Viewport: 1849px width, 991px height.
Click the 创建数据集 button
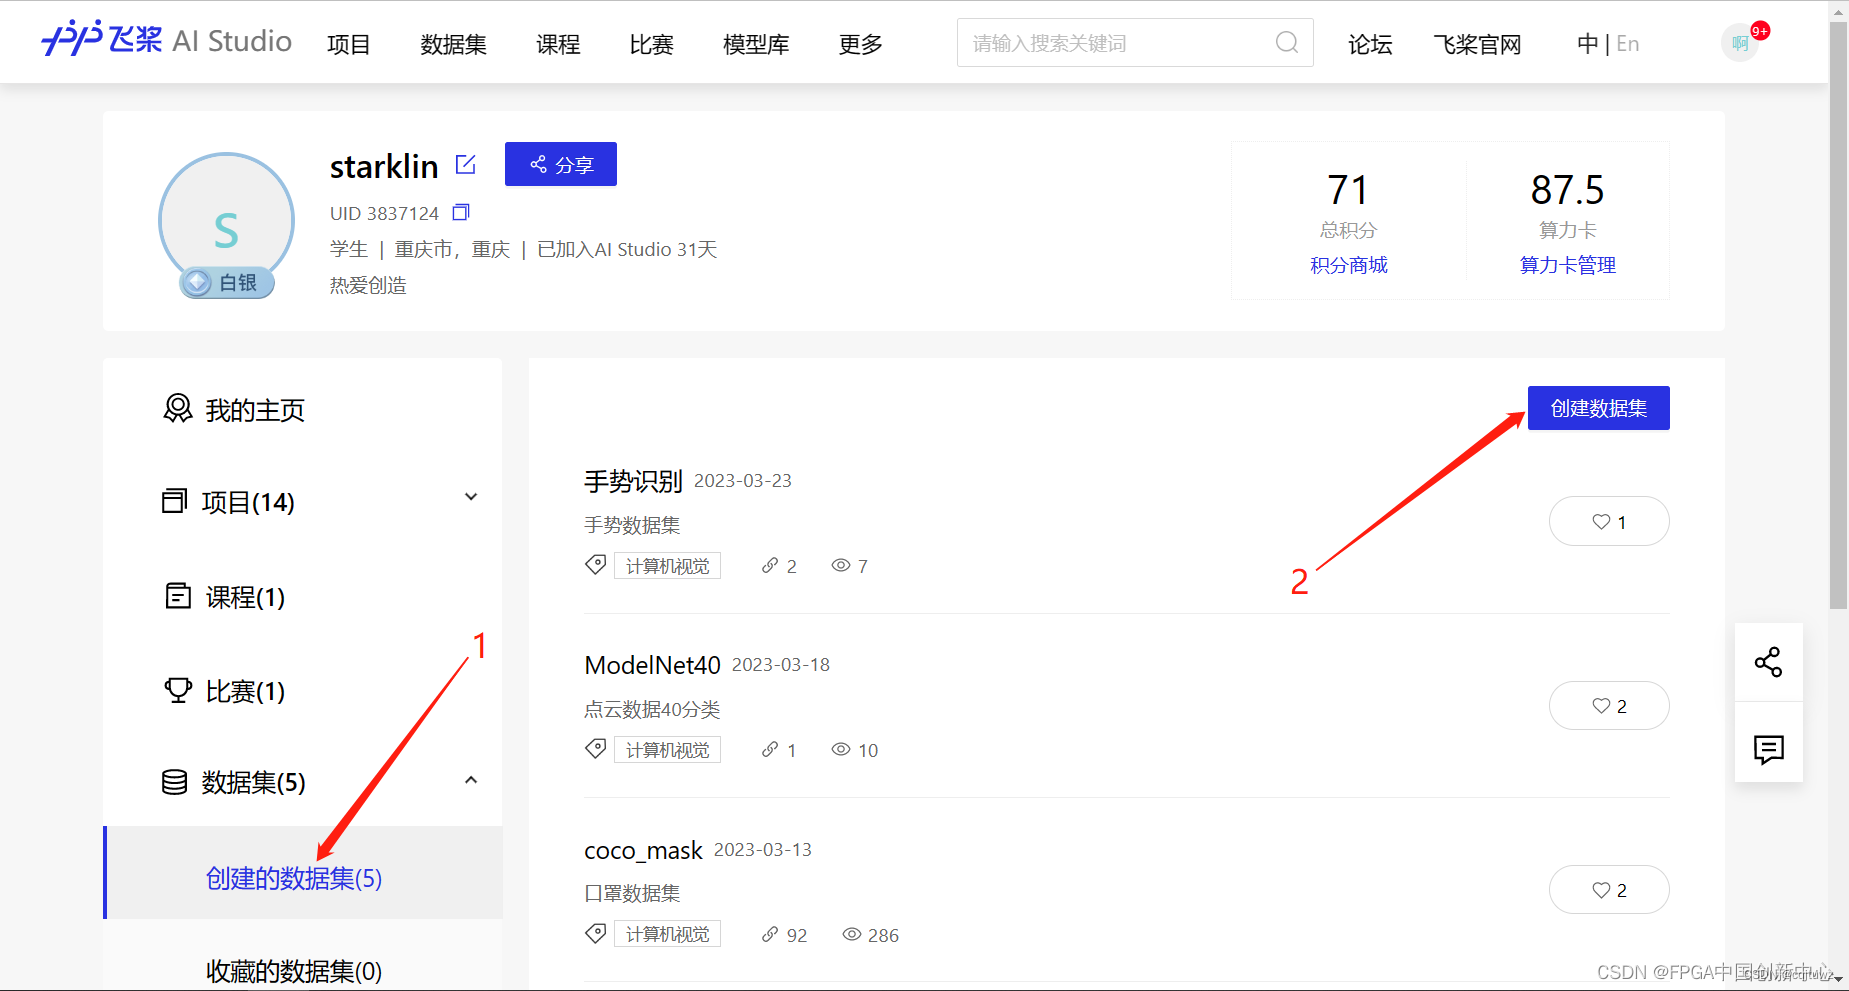point(1598,408)
